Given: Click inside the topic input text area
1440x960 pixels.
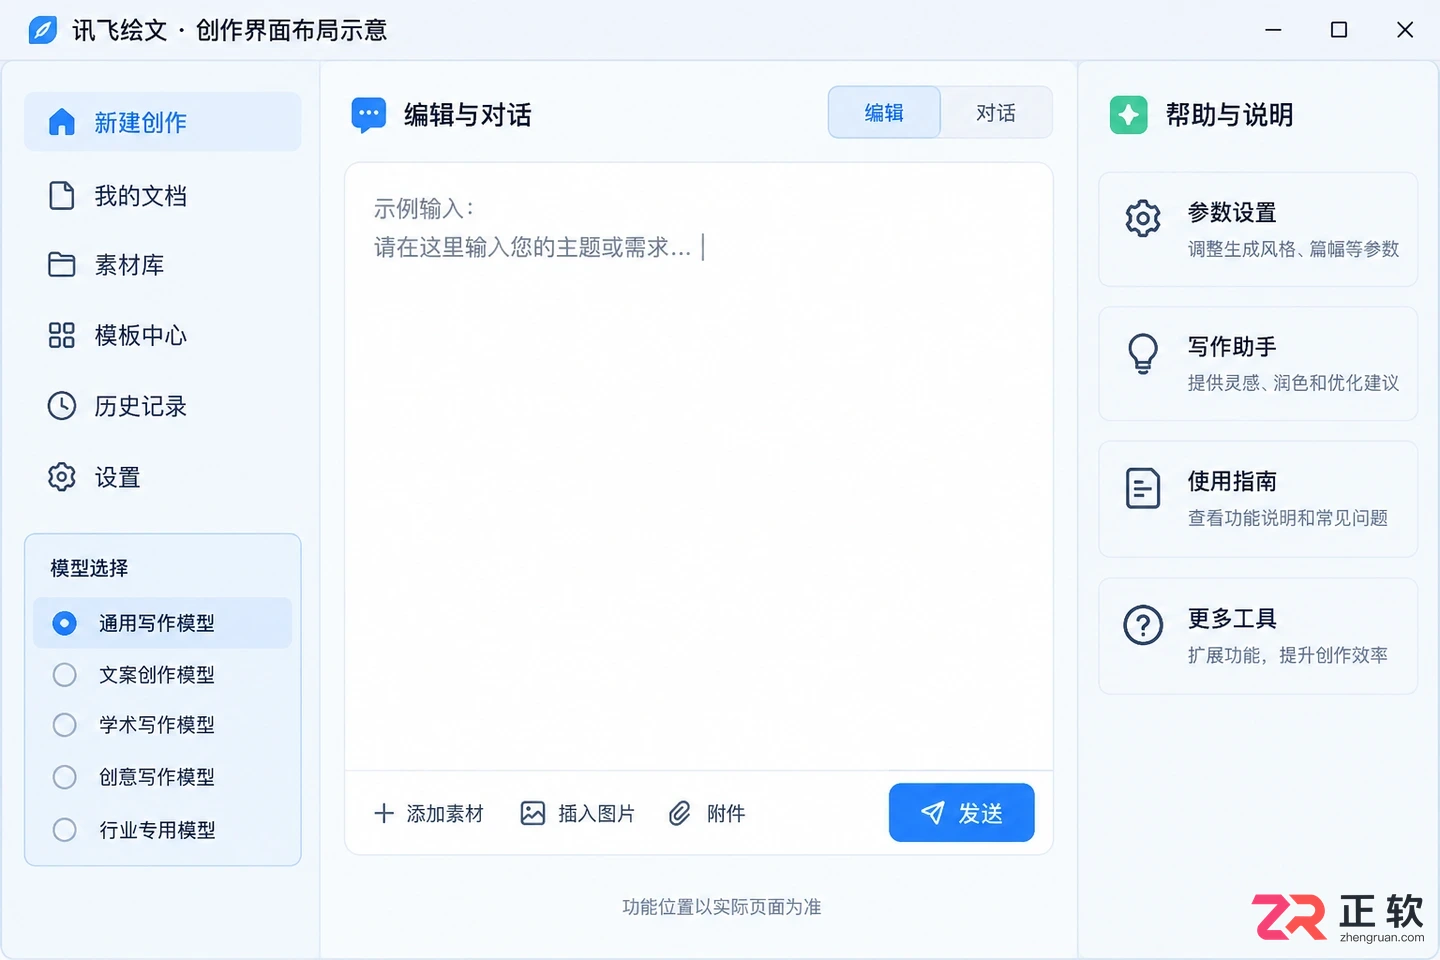Looking at the screenshot, I should [x=699, y=466].
